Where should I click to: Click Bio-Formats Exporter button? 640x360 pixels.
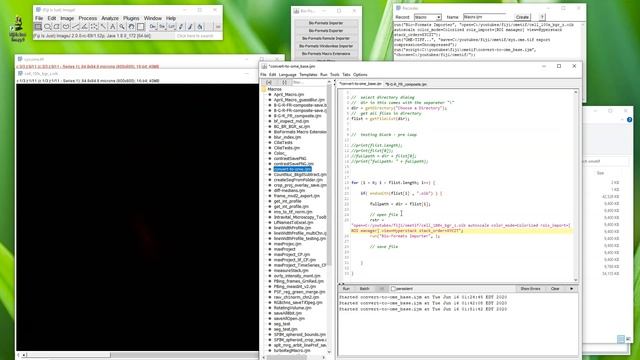(326, 31)
